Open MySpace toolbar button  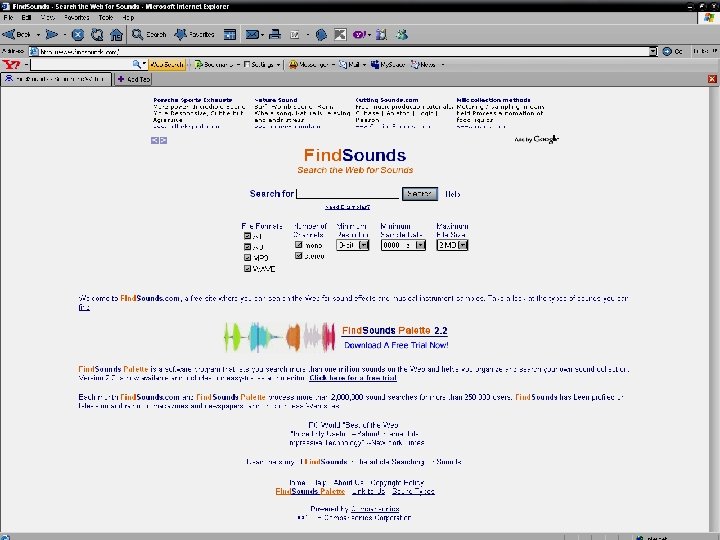click(388, 65)
